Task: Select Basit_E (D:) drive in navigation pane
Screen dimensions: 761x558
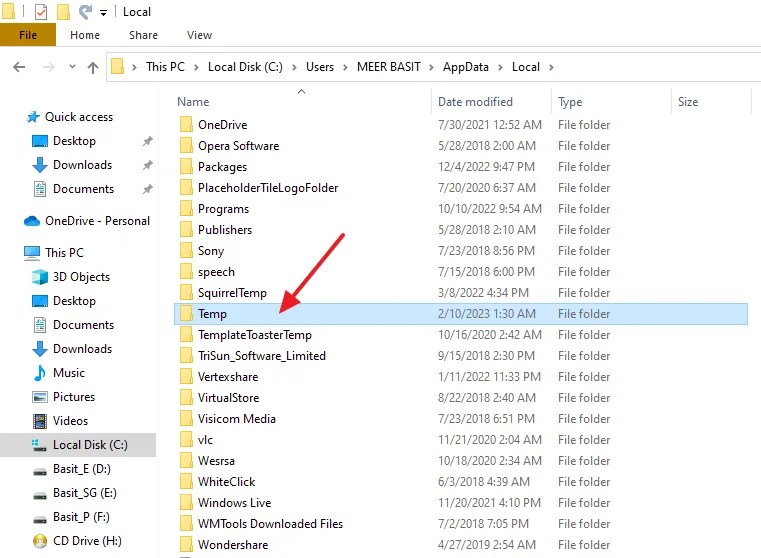Action: click(x=82, y=469)
